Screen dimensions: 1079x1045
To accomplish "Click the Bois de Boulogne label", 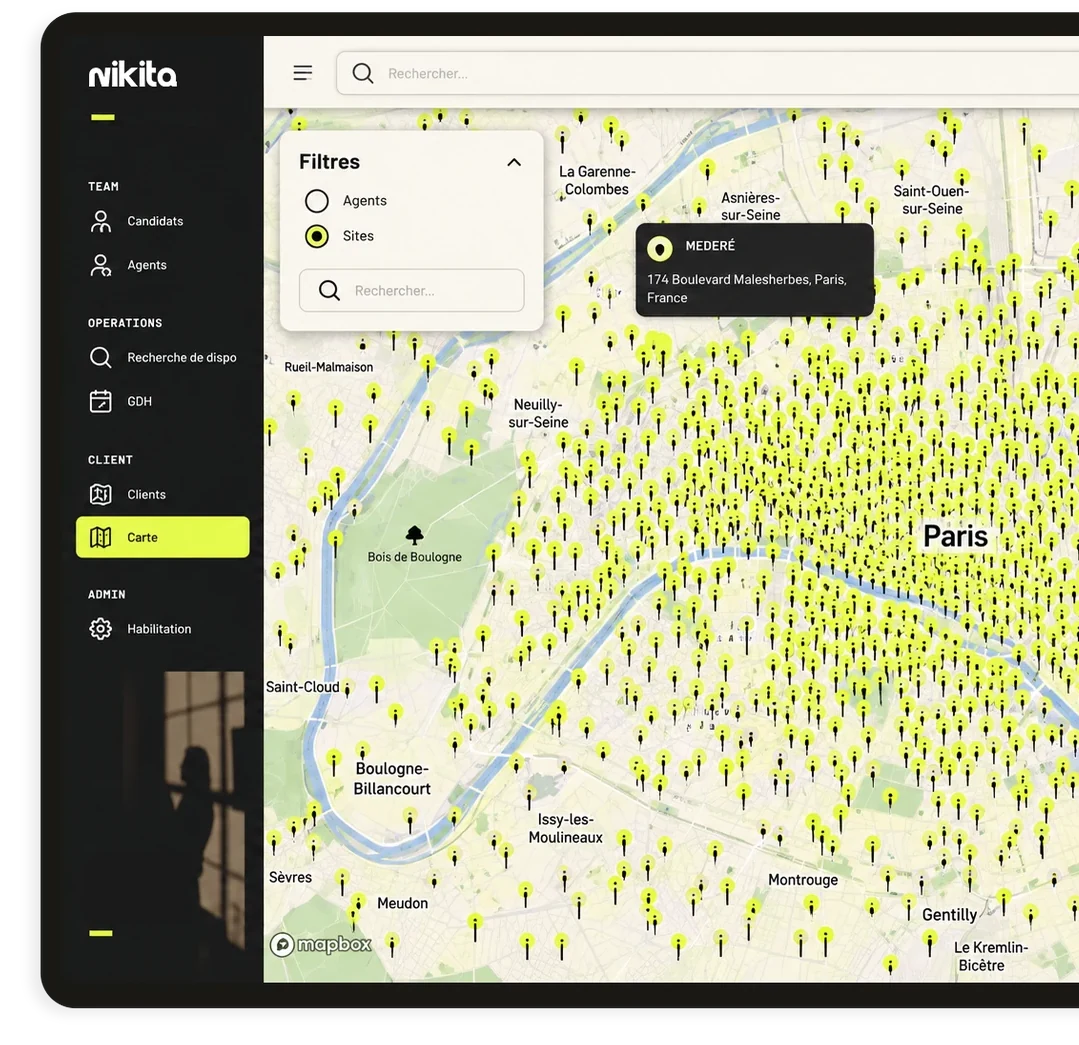I will tap(414, 557).
